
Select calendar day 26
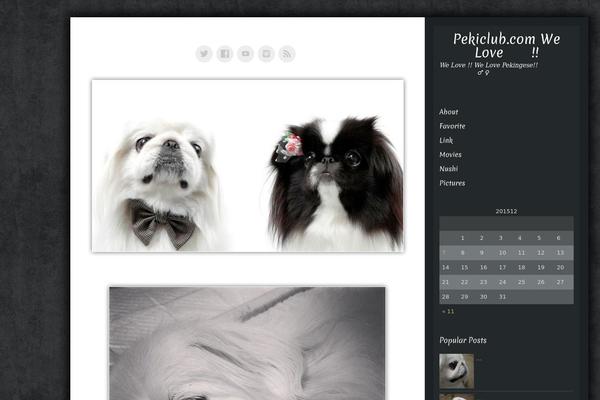click(541, 282)
